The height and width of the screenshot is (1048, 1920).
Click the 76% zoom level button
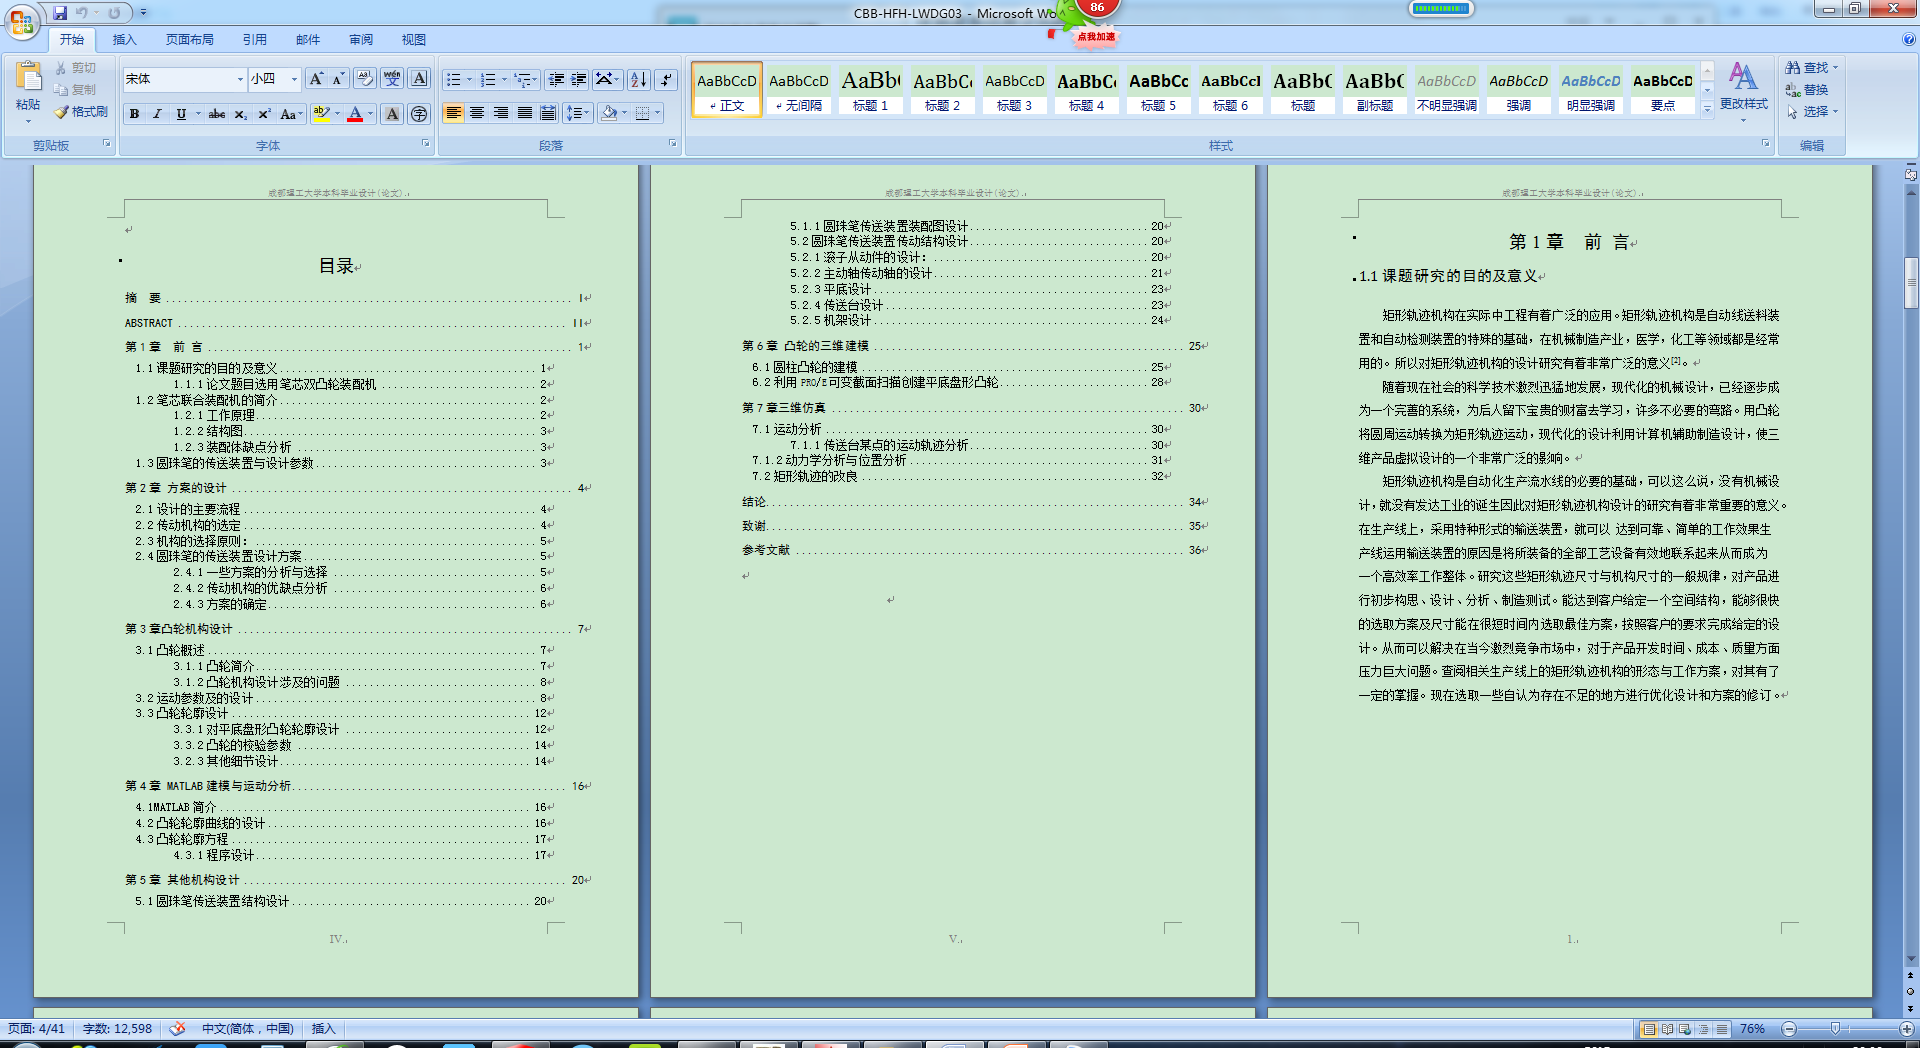(x=1752, y=1029)
